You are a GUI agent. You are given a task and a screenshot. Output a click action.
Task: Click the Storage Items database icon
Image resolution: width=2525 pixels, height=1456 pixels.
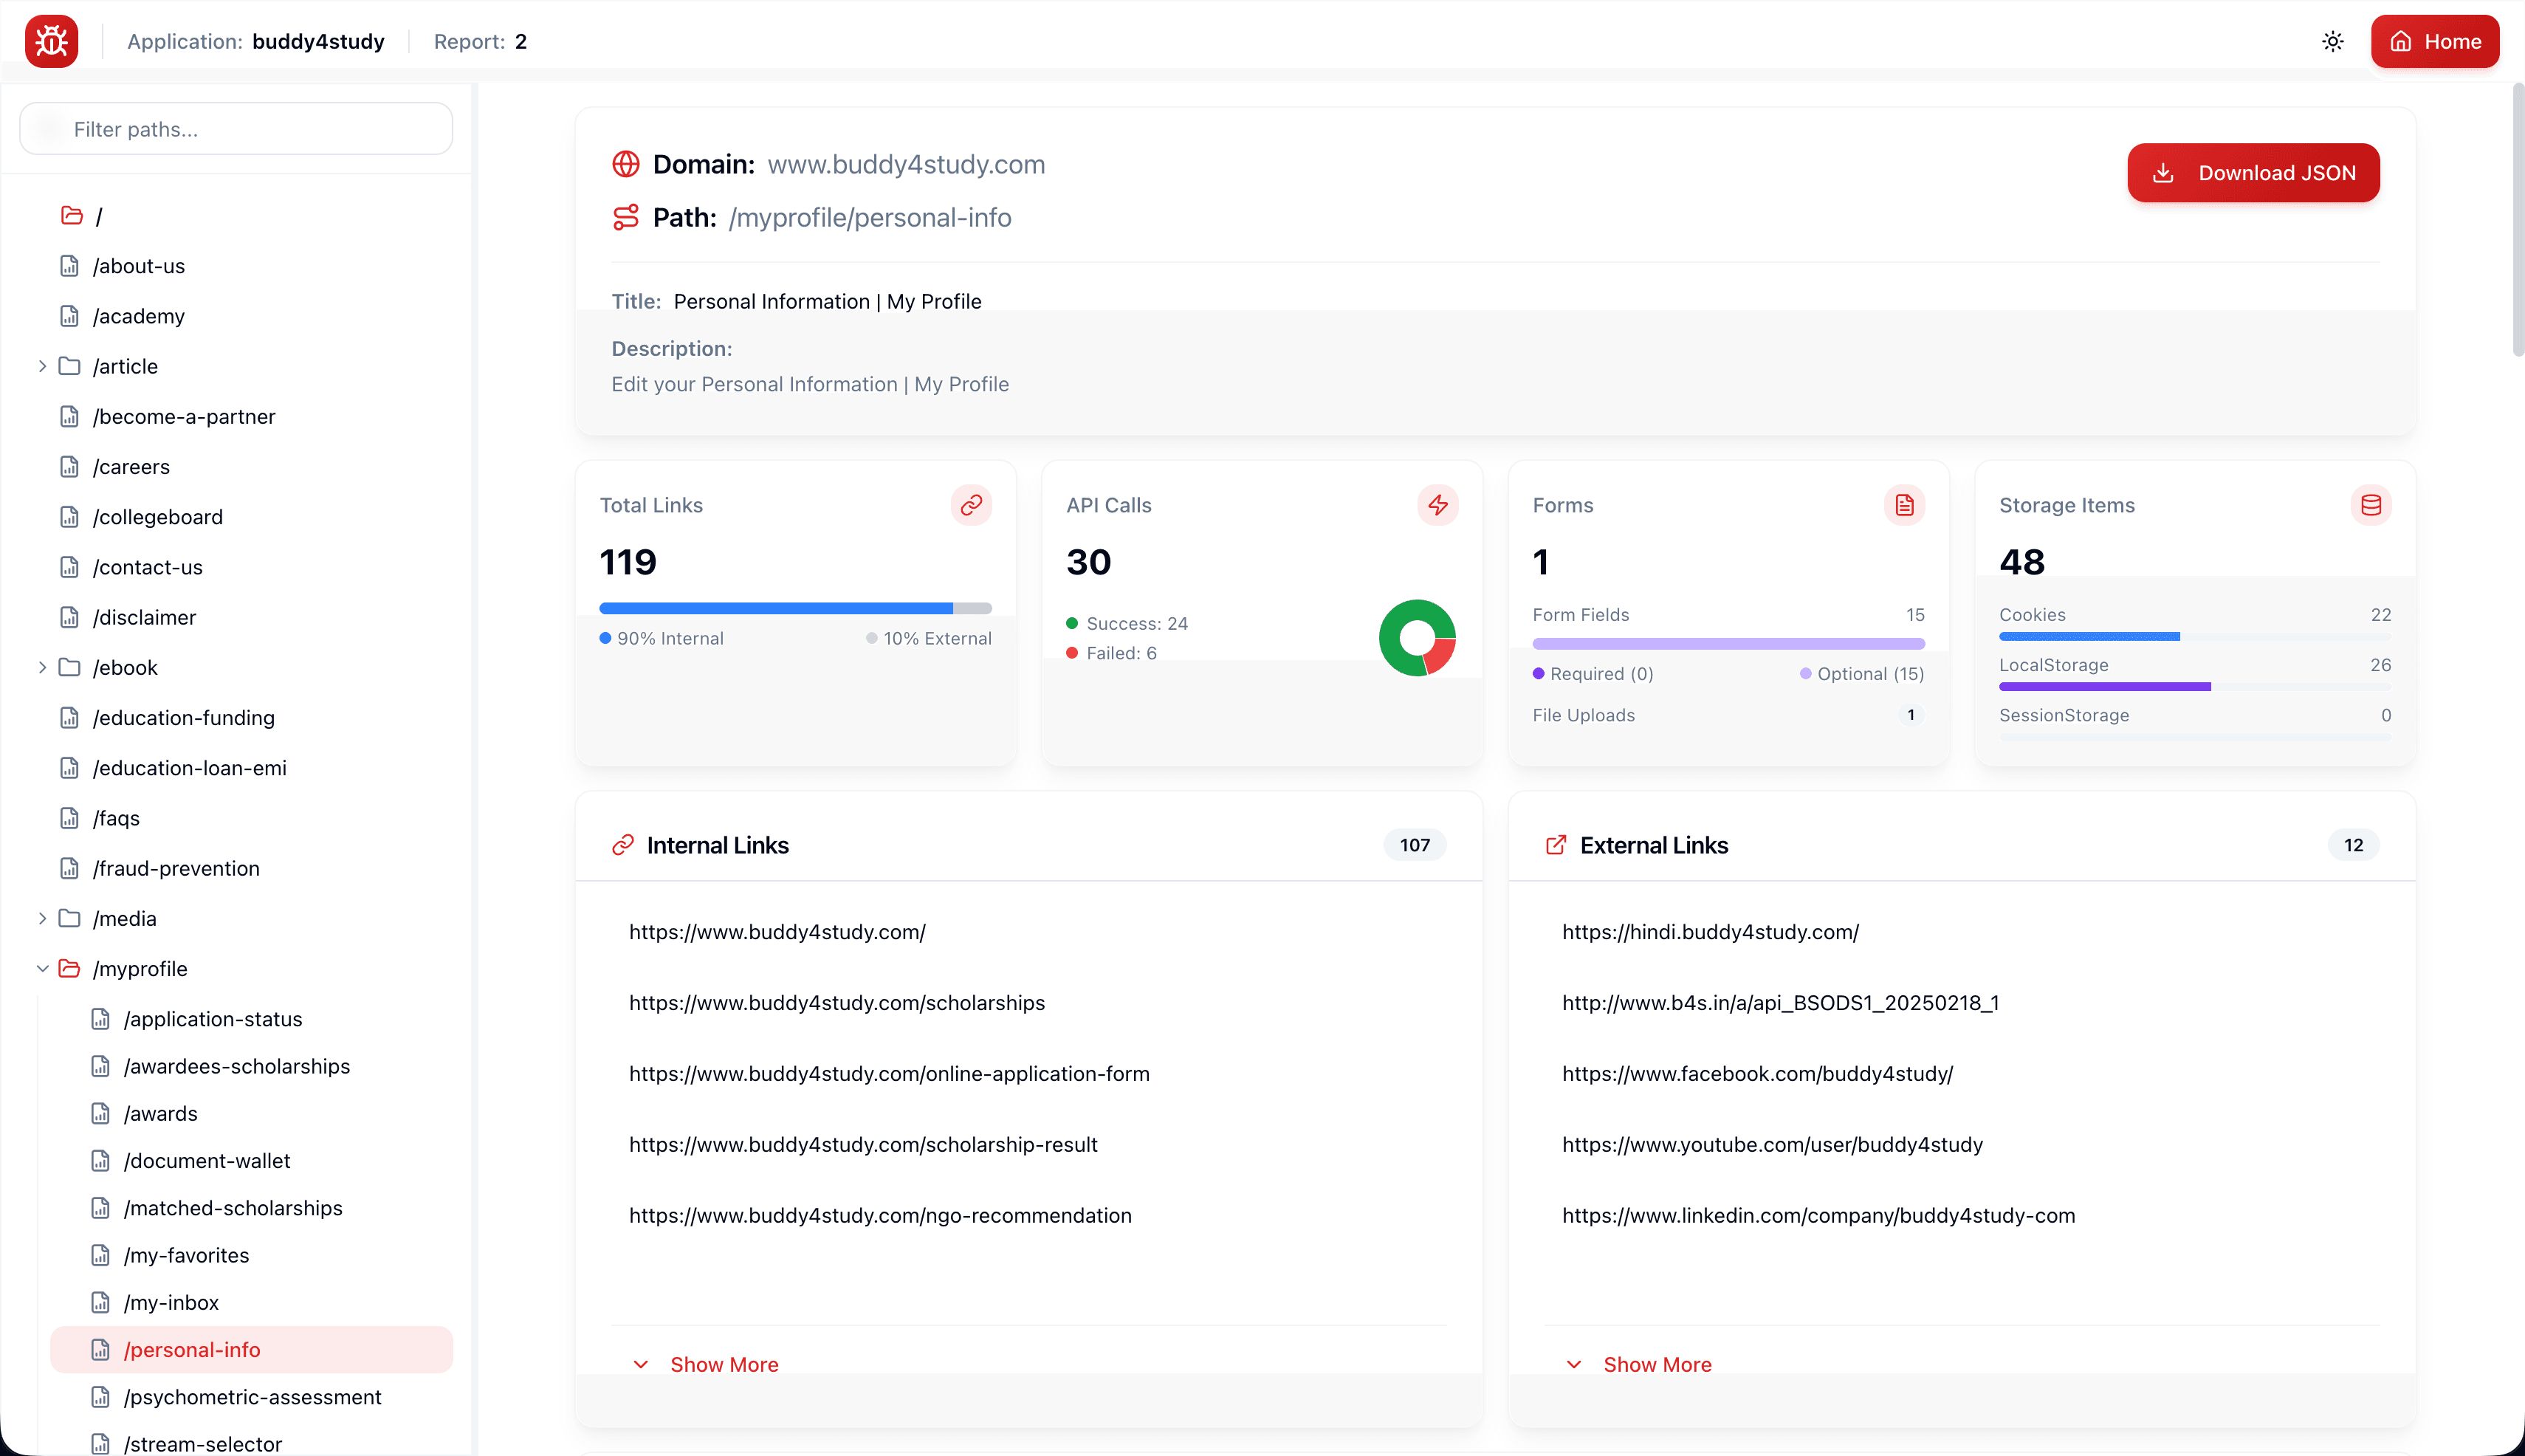tap(2371, 505)
